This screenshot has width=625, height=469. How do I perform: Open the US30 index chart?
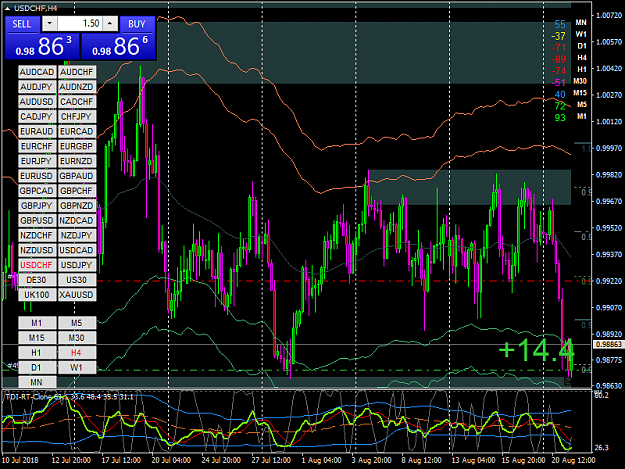(x=77, y=280)
